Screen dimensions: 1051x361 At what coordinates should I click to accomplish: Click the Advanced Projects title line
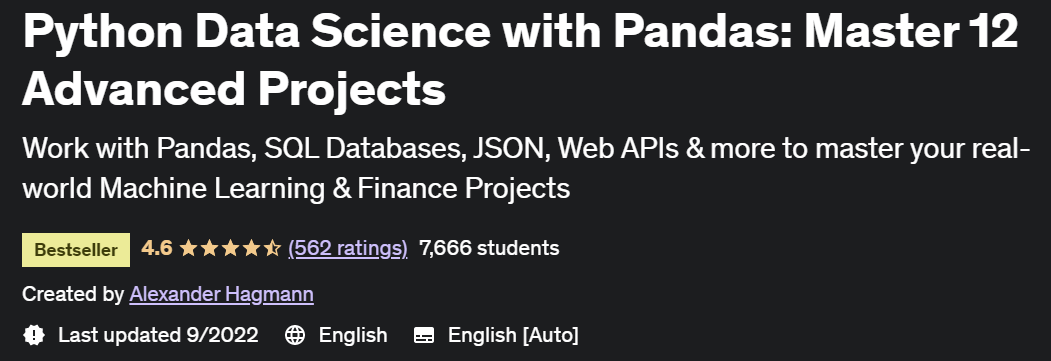coord(234,89)
